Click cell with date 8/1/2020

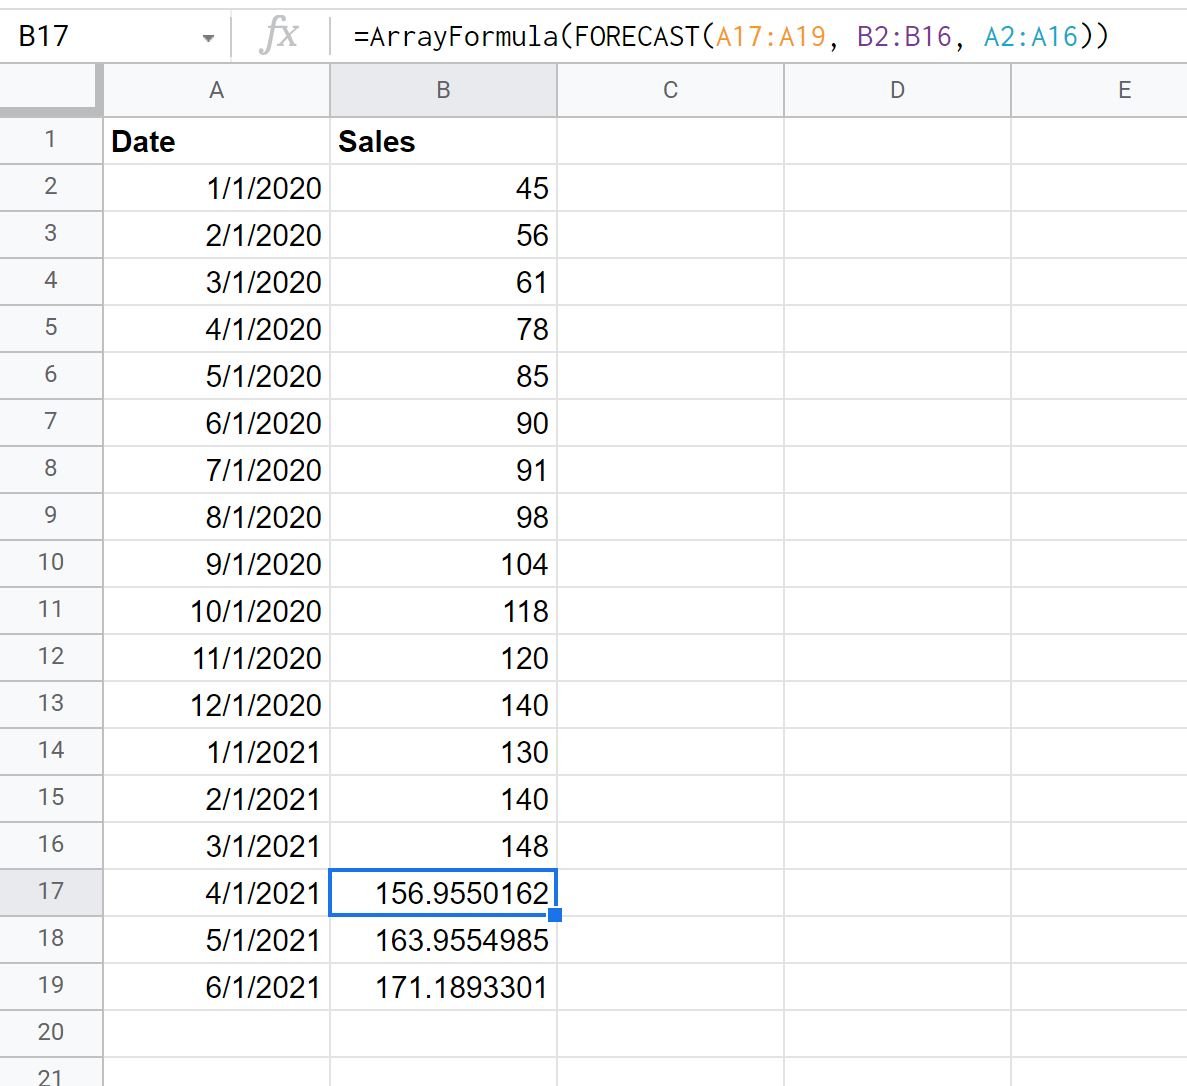[x=217, y=517]
